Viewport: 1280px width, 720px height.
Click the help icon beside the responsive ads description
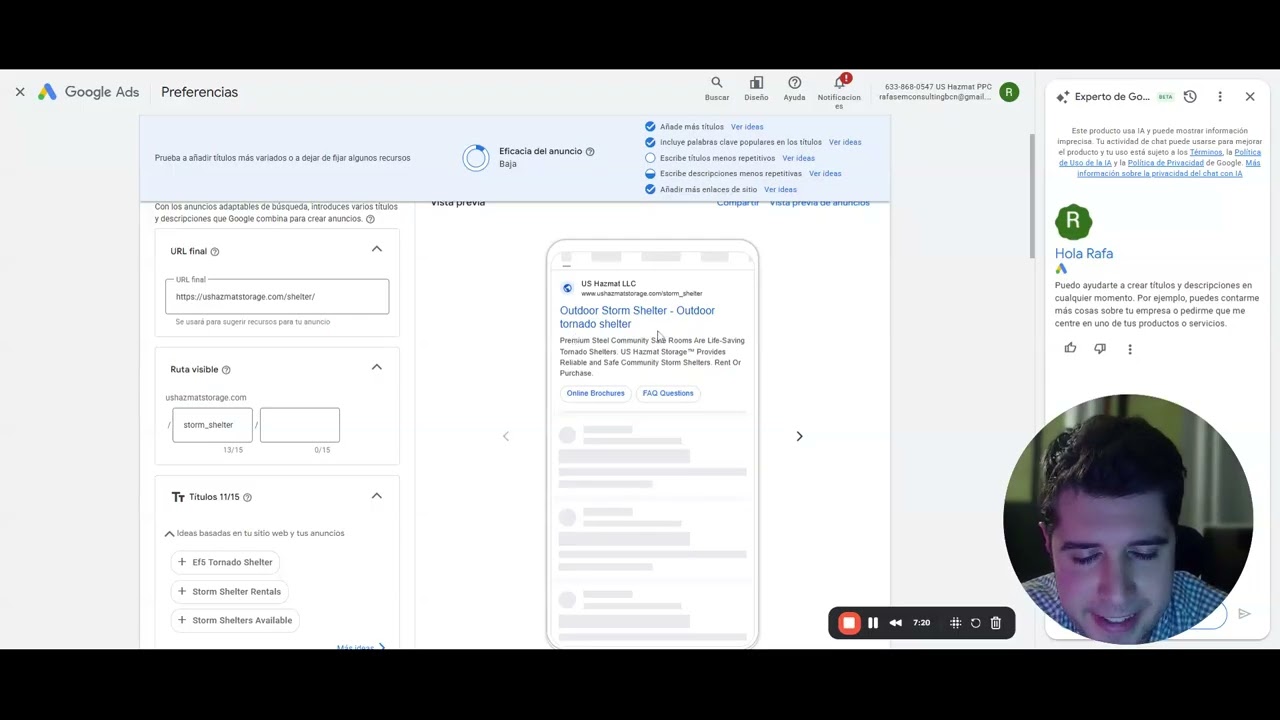pos(370,219)
